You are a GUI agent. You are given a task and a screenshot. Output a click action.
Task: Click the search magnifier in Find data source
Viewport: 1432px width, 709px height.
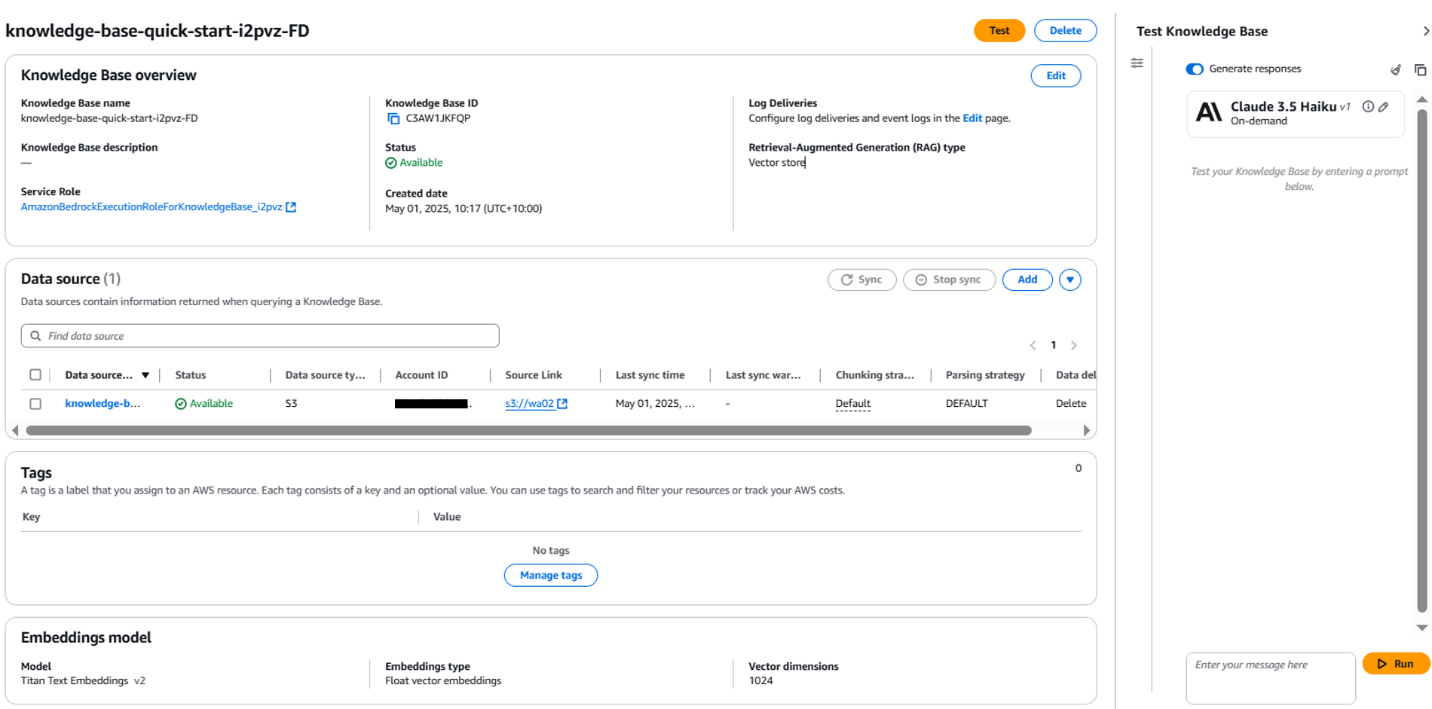tap(36, 336)
